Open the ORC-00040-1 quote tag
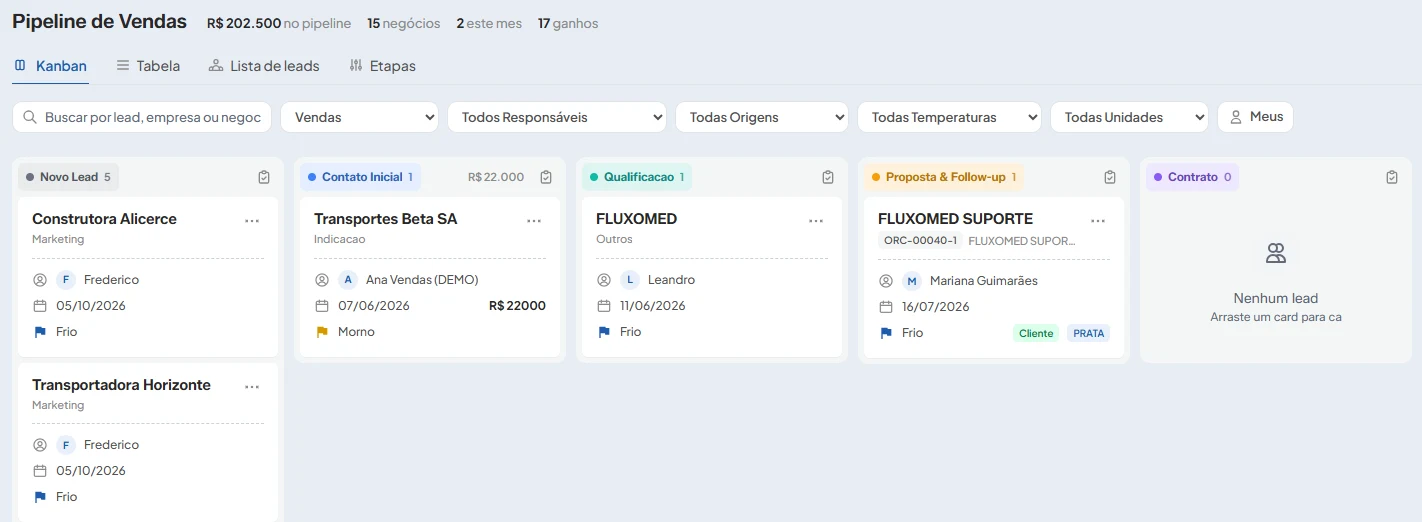The width and height of the screenshot is (1422, 522). pyautogui.click(x=920, y=241)
